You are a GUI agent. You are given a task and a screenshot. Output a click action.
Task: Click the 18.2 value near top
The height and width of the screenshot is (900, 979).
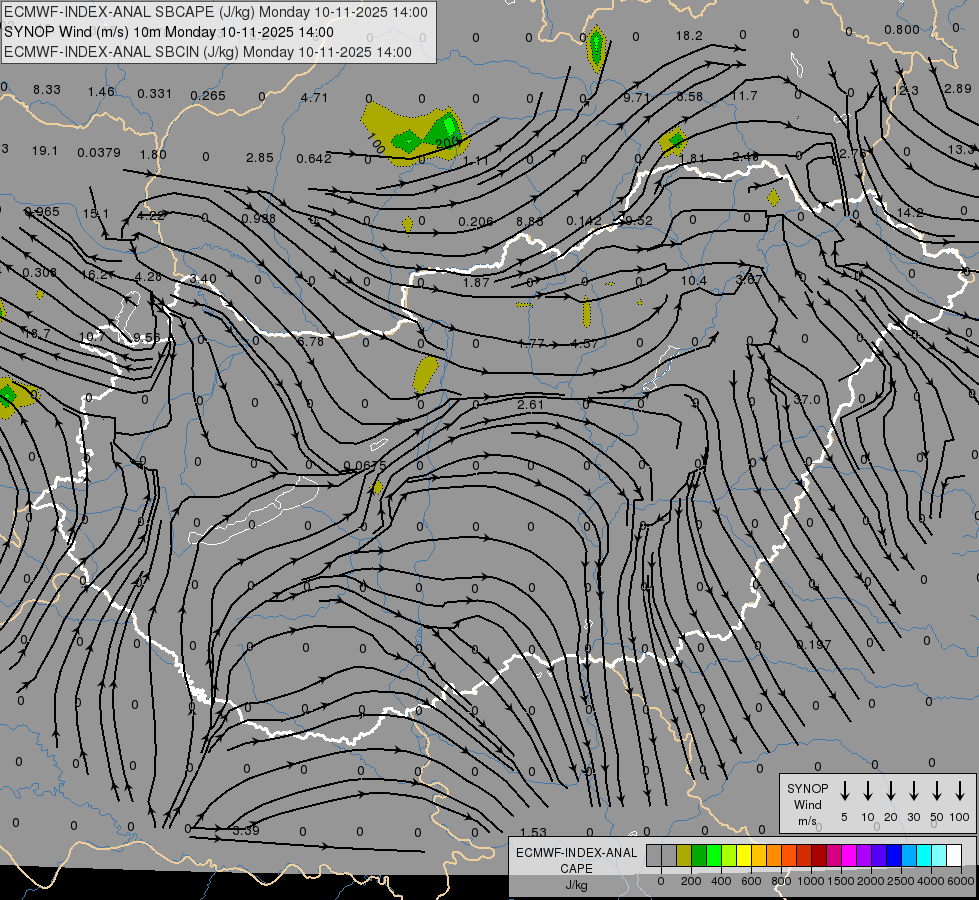coord(689,36)
